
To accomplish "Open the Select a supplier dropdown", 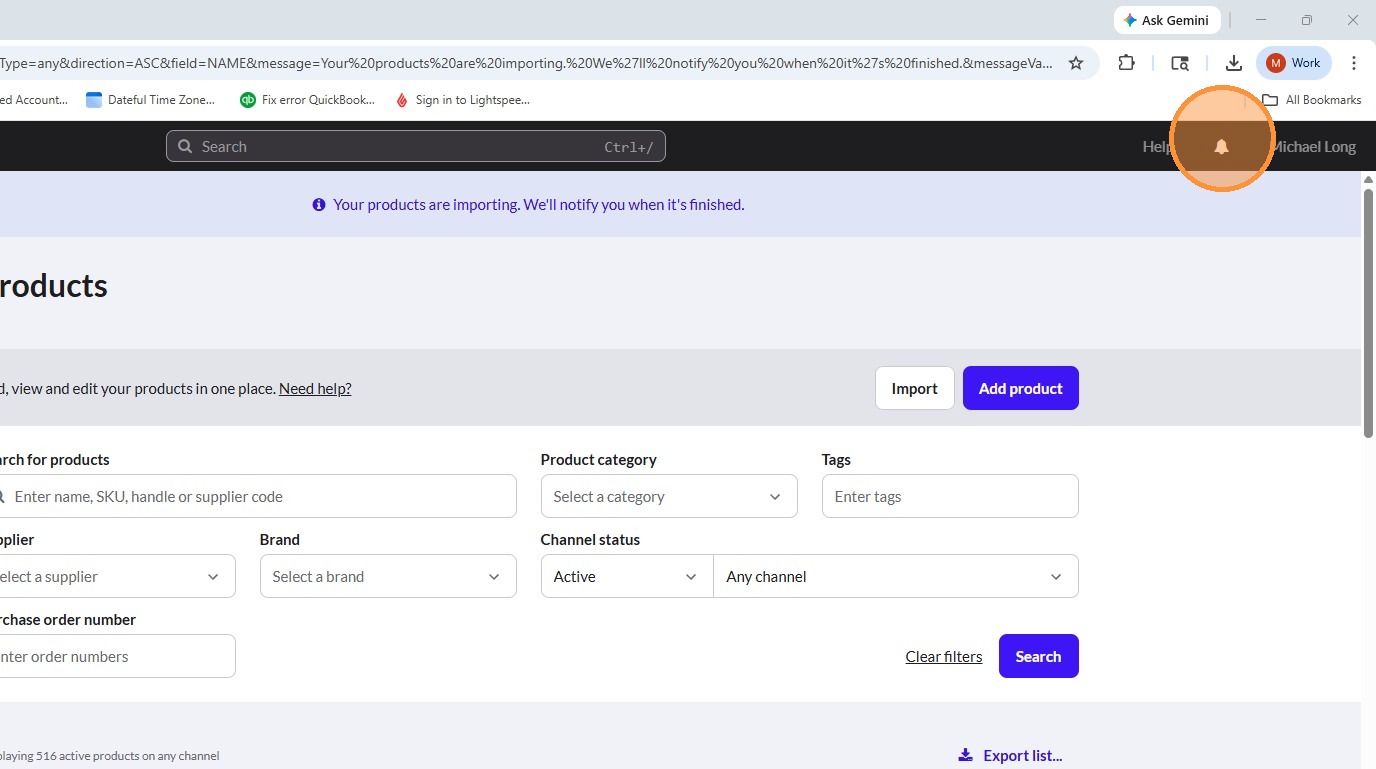I will point(116,576).
